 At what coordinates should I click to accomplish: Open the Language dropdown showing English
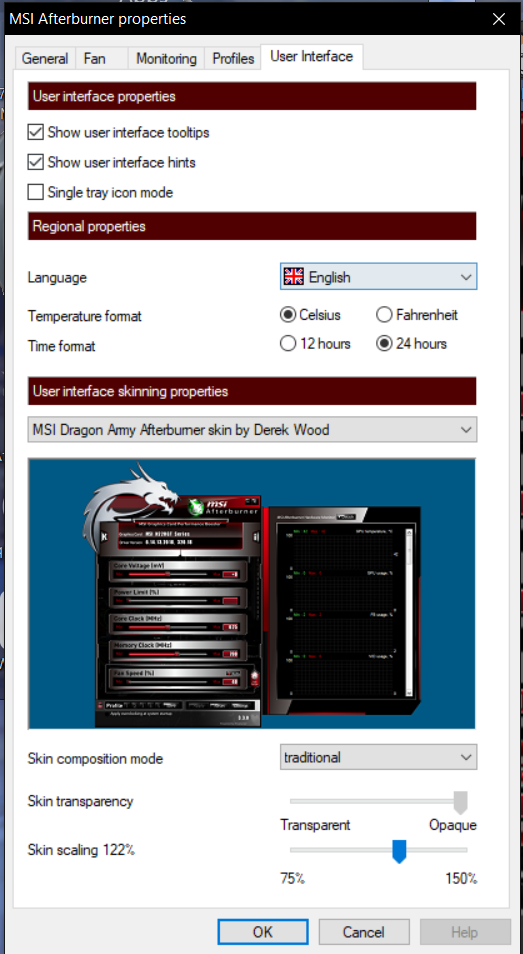point(378,277)
